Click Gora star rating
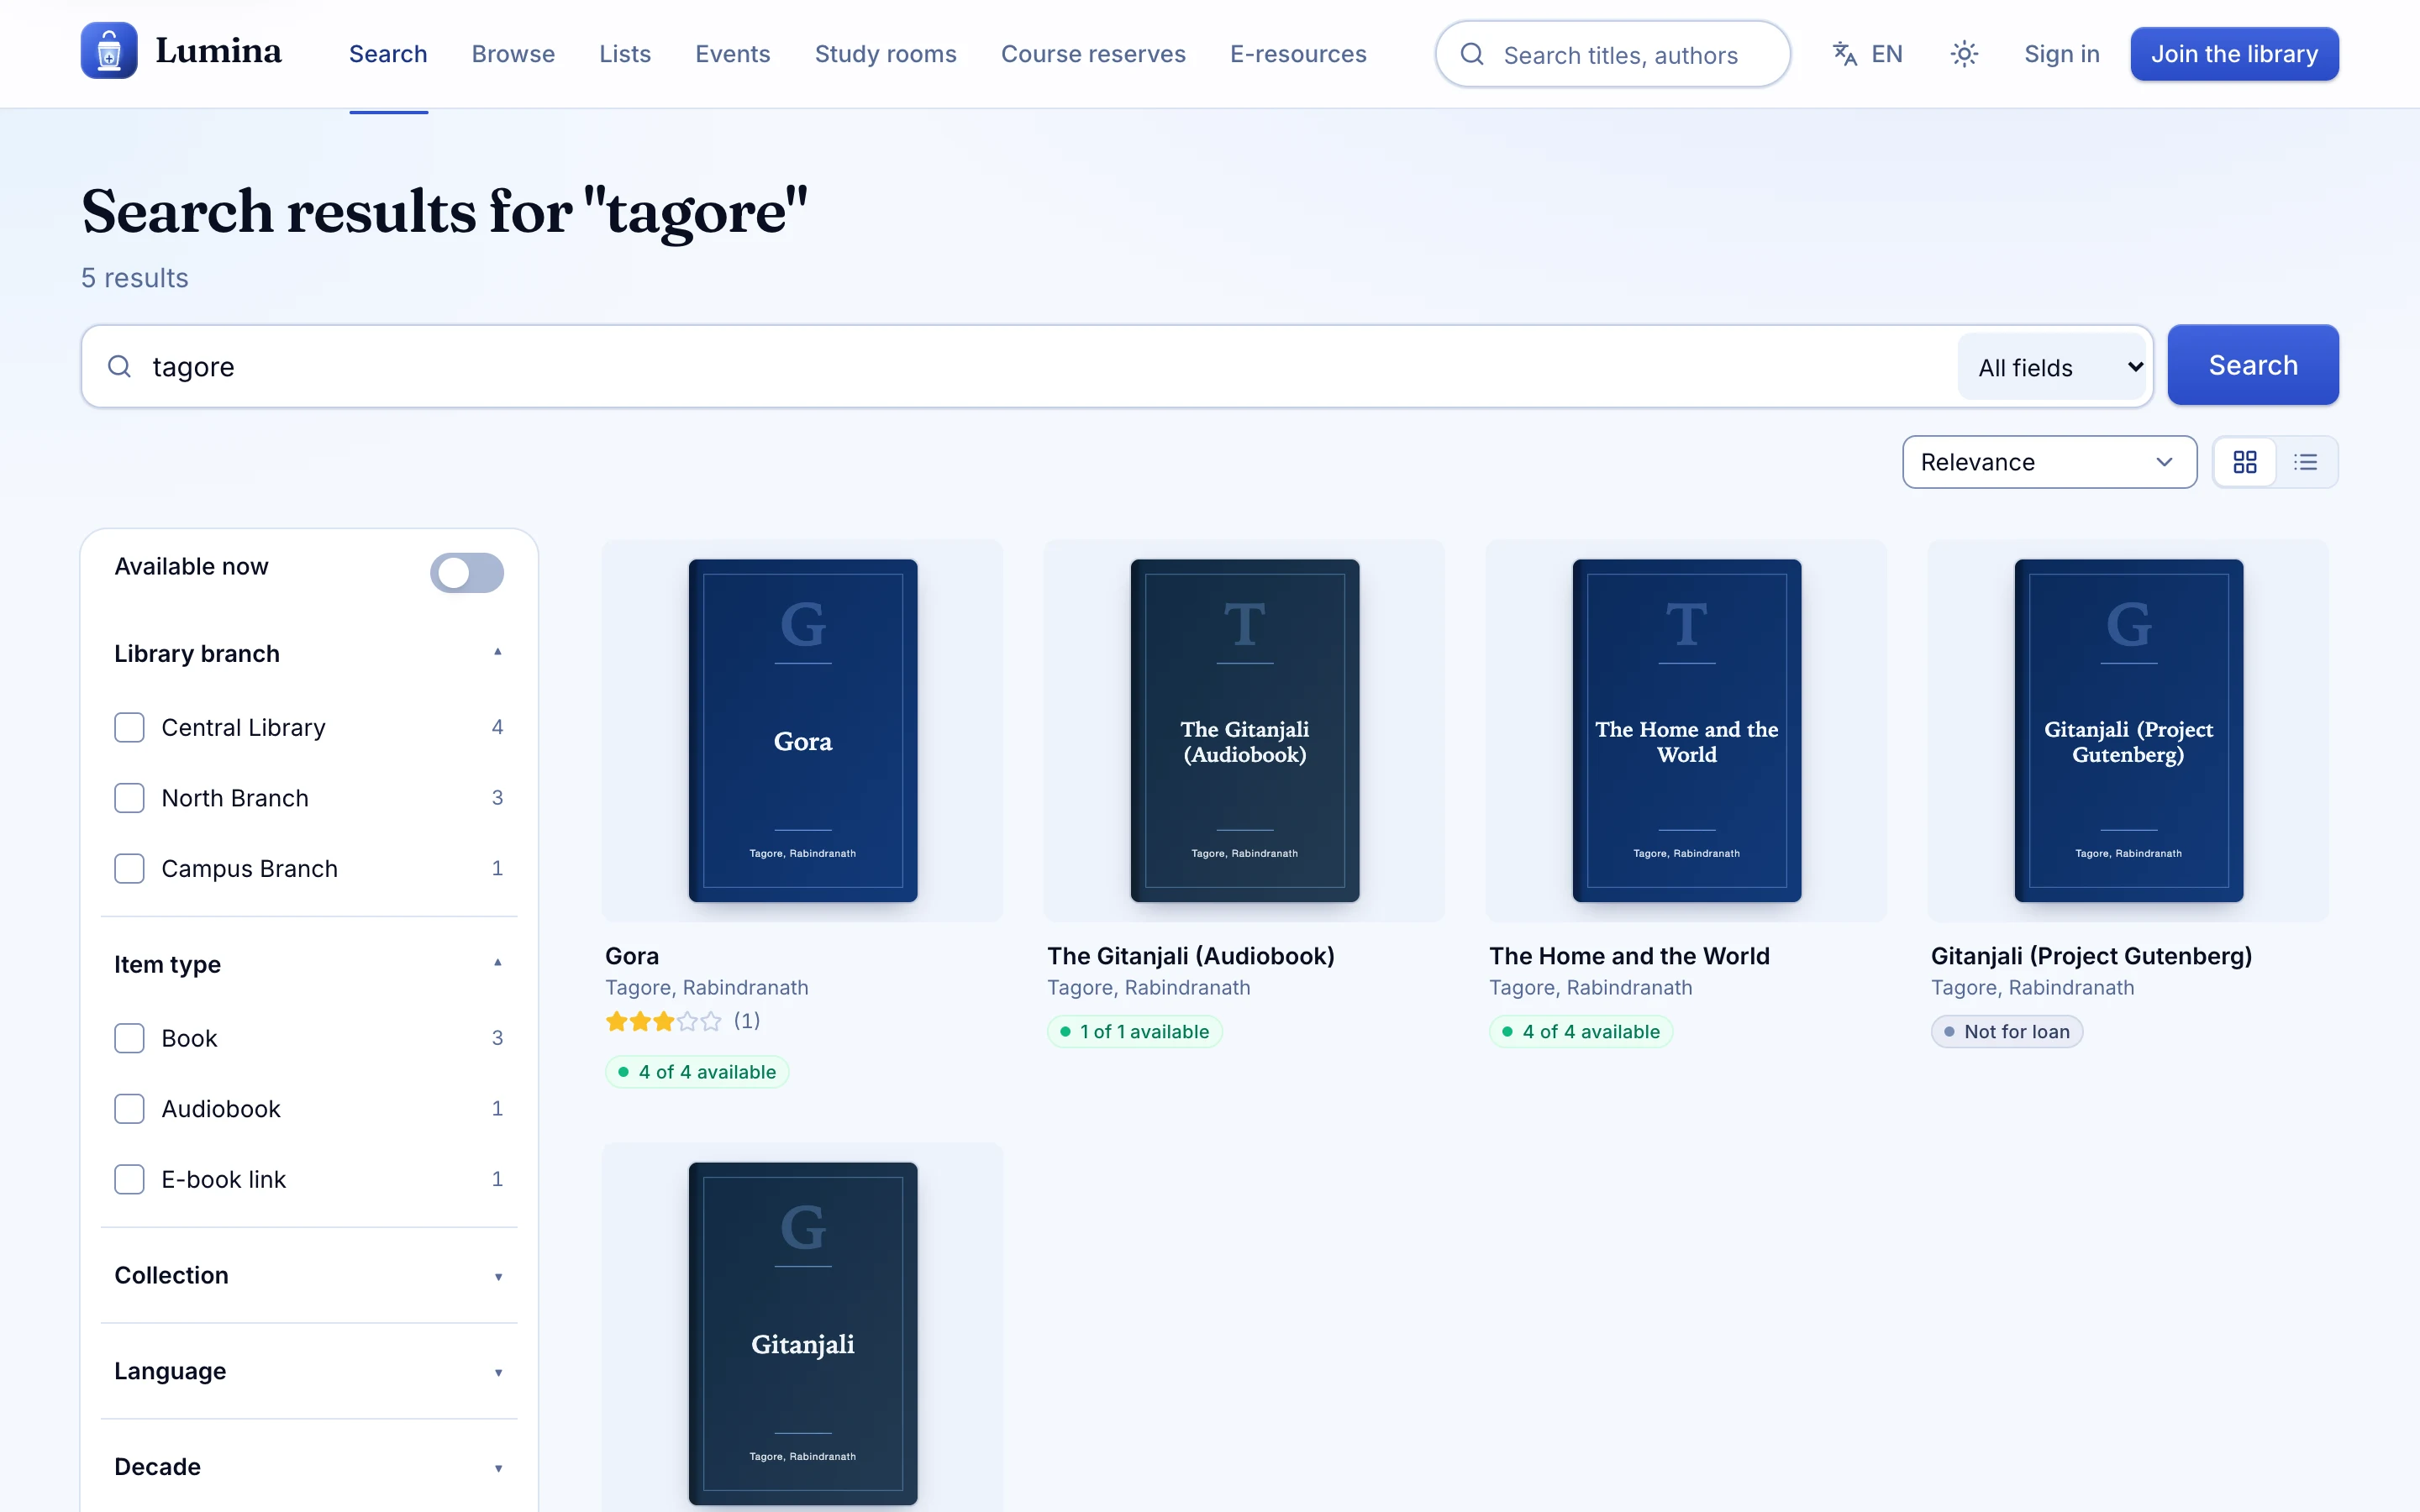Screen dimensions: 2420x1512 pyautogui.click(x=663, y=1021)
